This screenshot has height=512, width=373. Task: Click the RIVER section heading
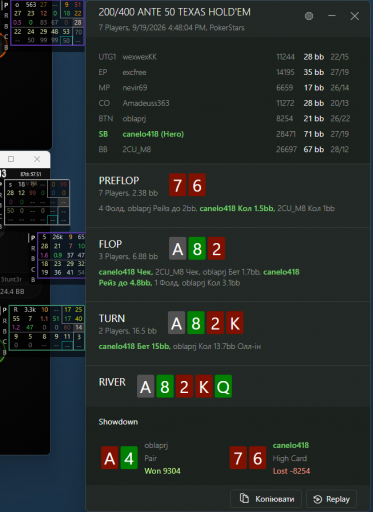[x=112, y=382]
